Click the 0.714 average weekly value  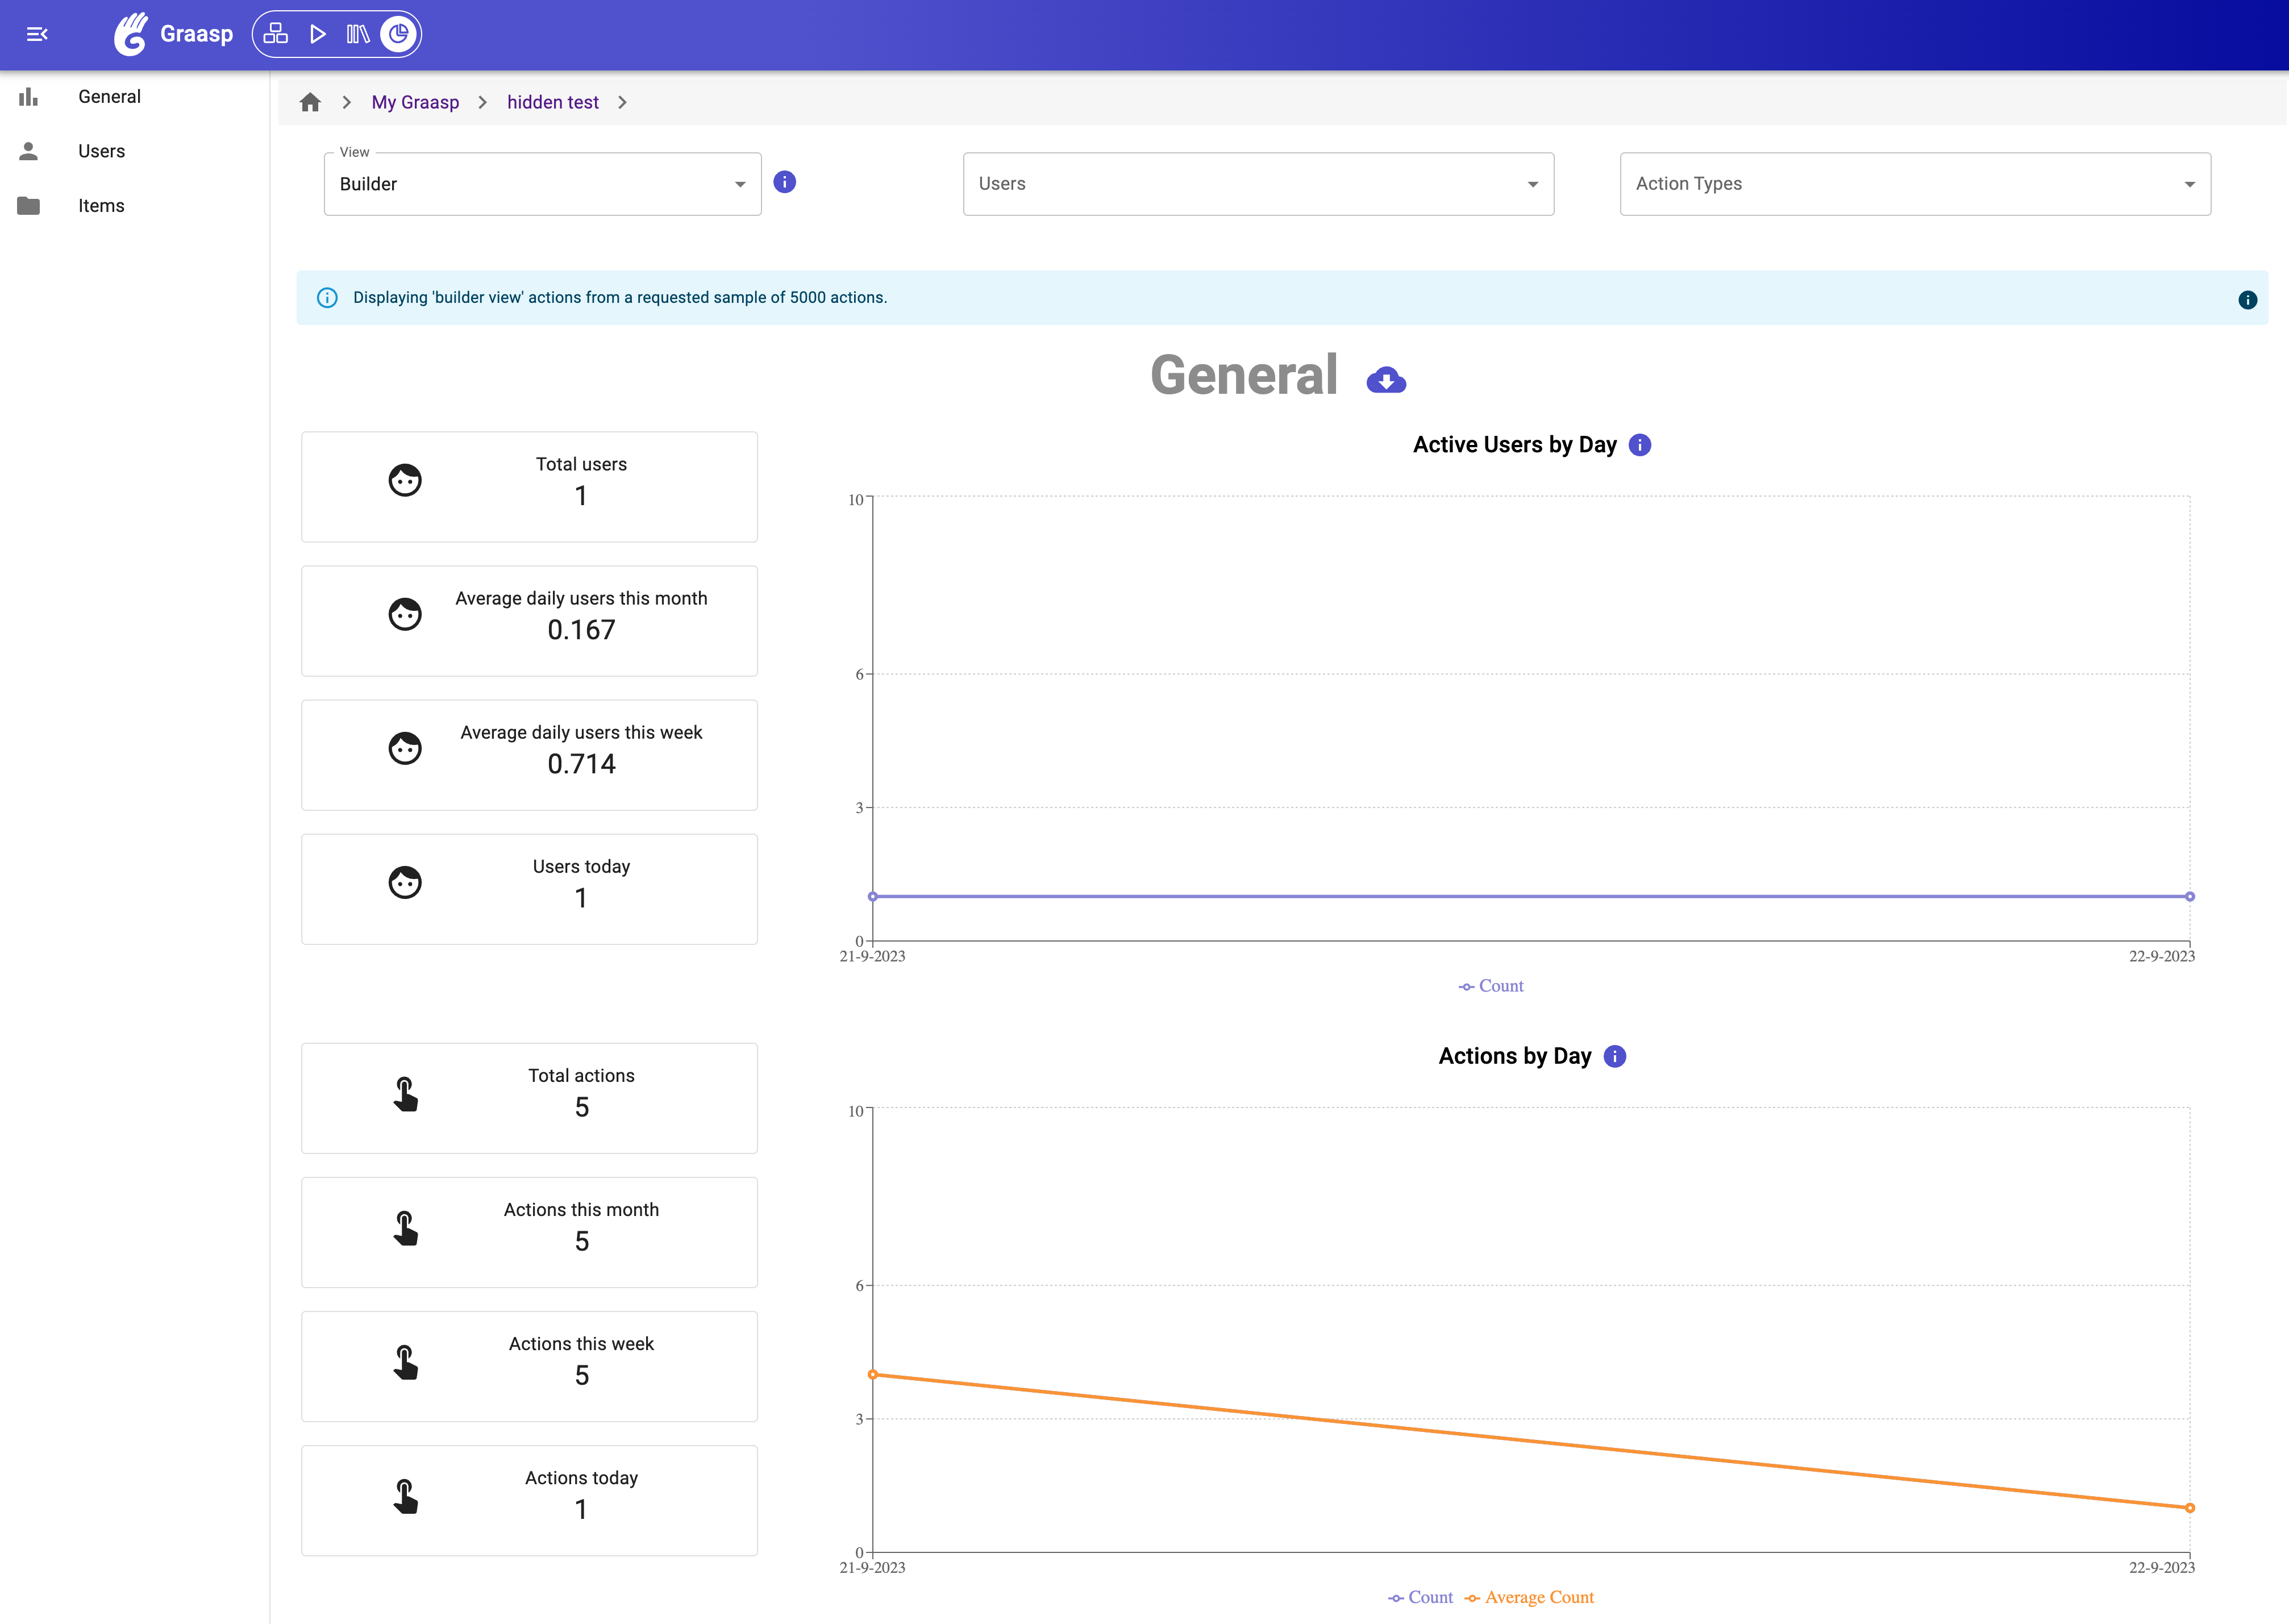(581, 764)
